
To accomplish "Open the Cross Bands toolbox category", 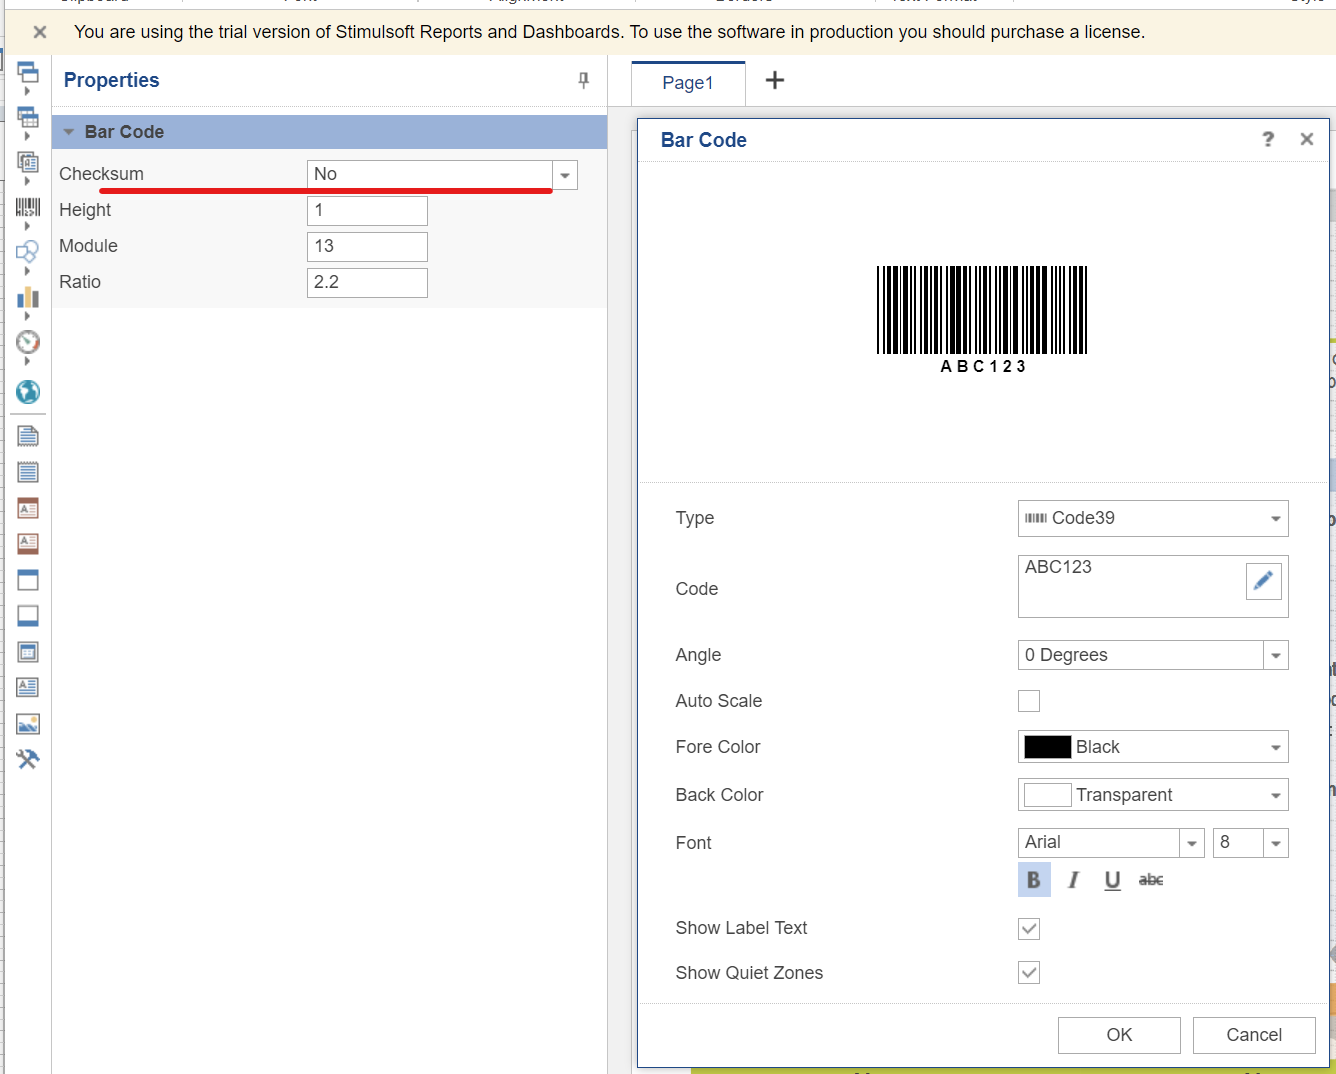I will [28, 117].
